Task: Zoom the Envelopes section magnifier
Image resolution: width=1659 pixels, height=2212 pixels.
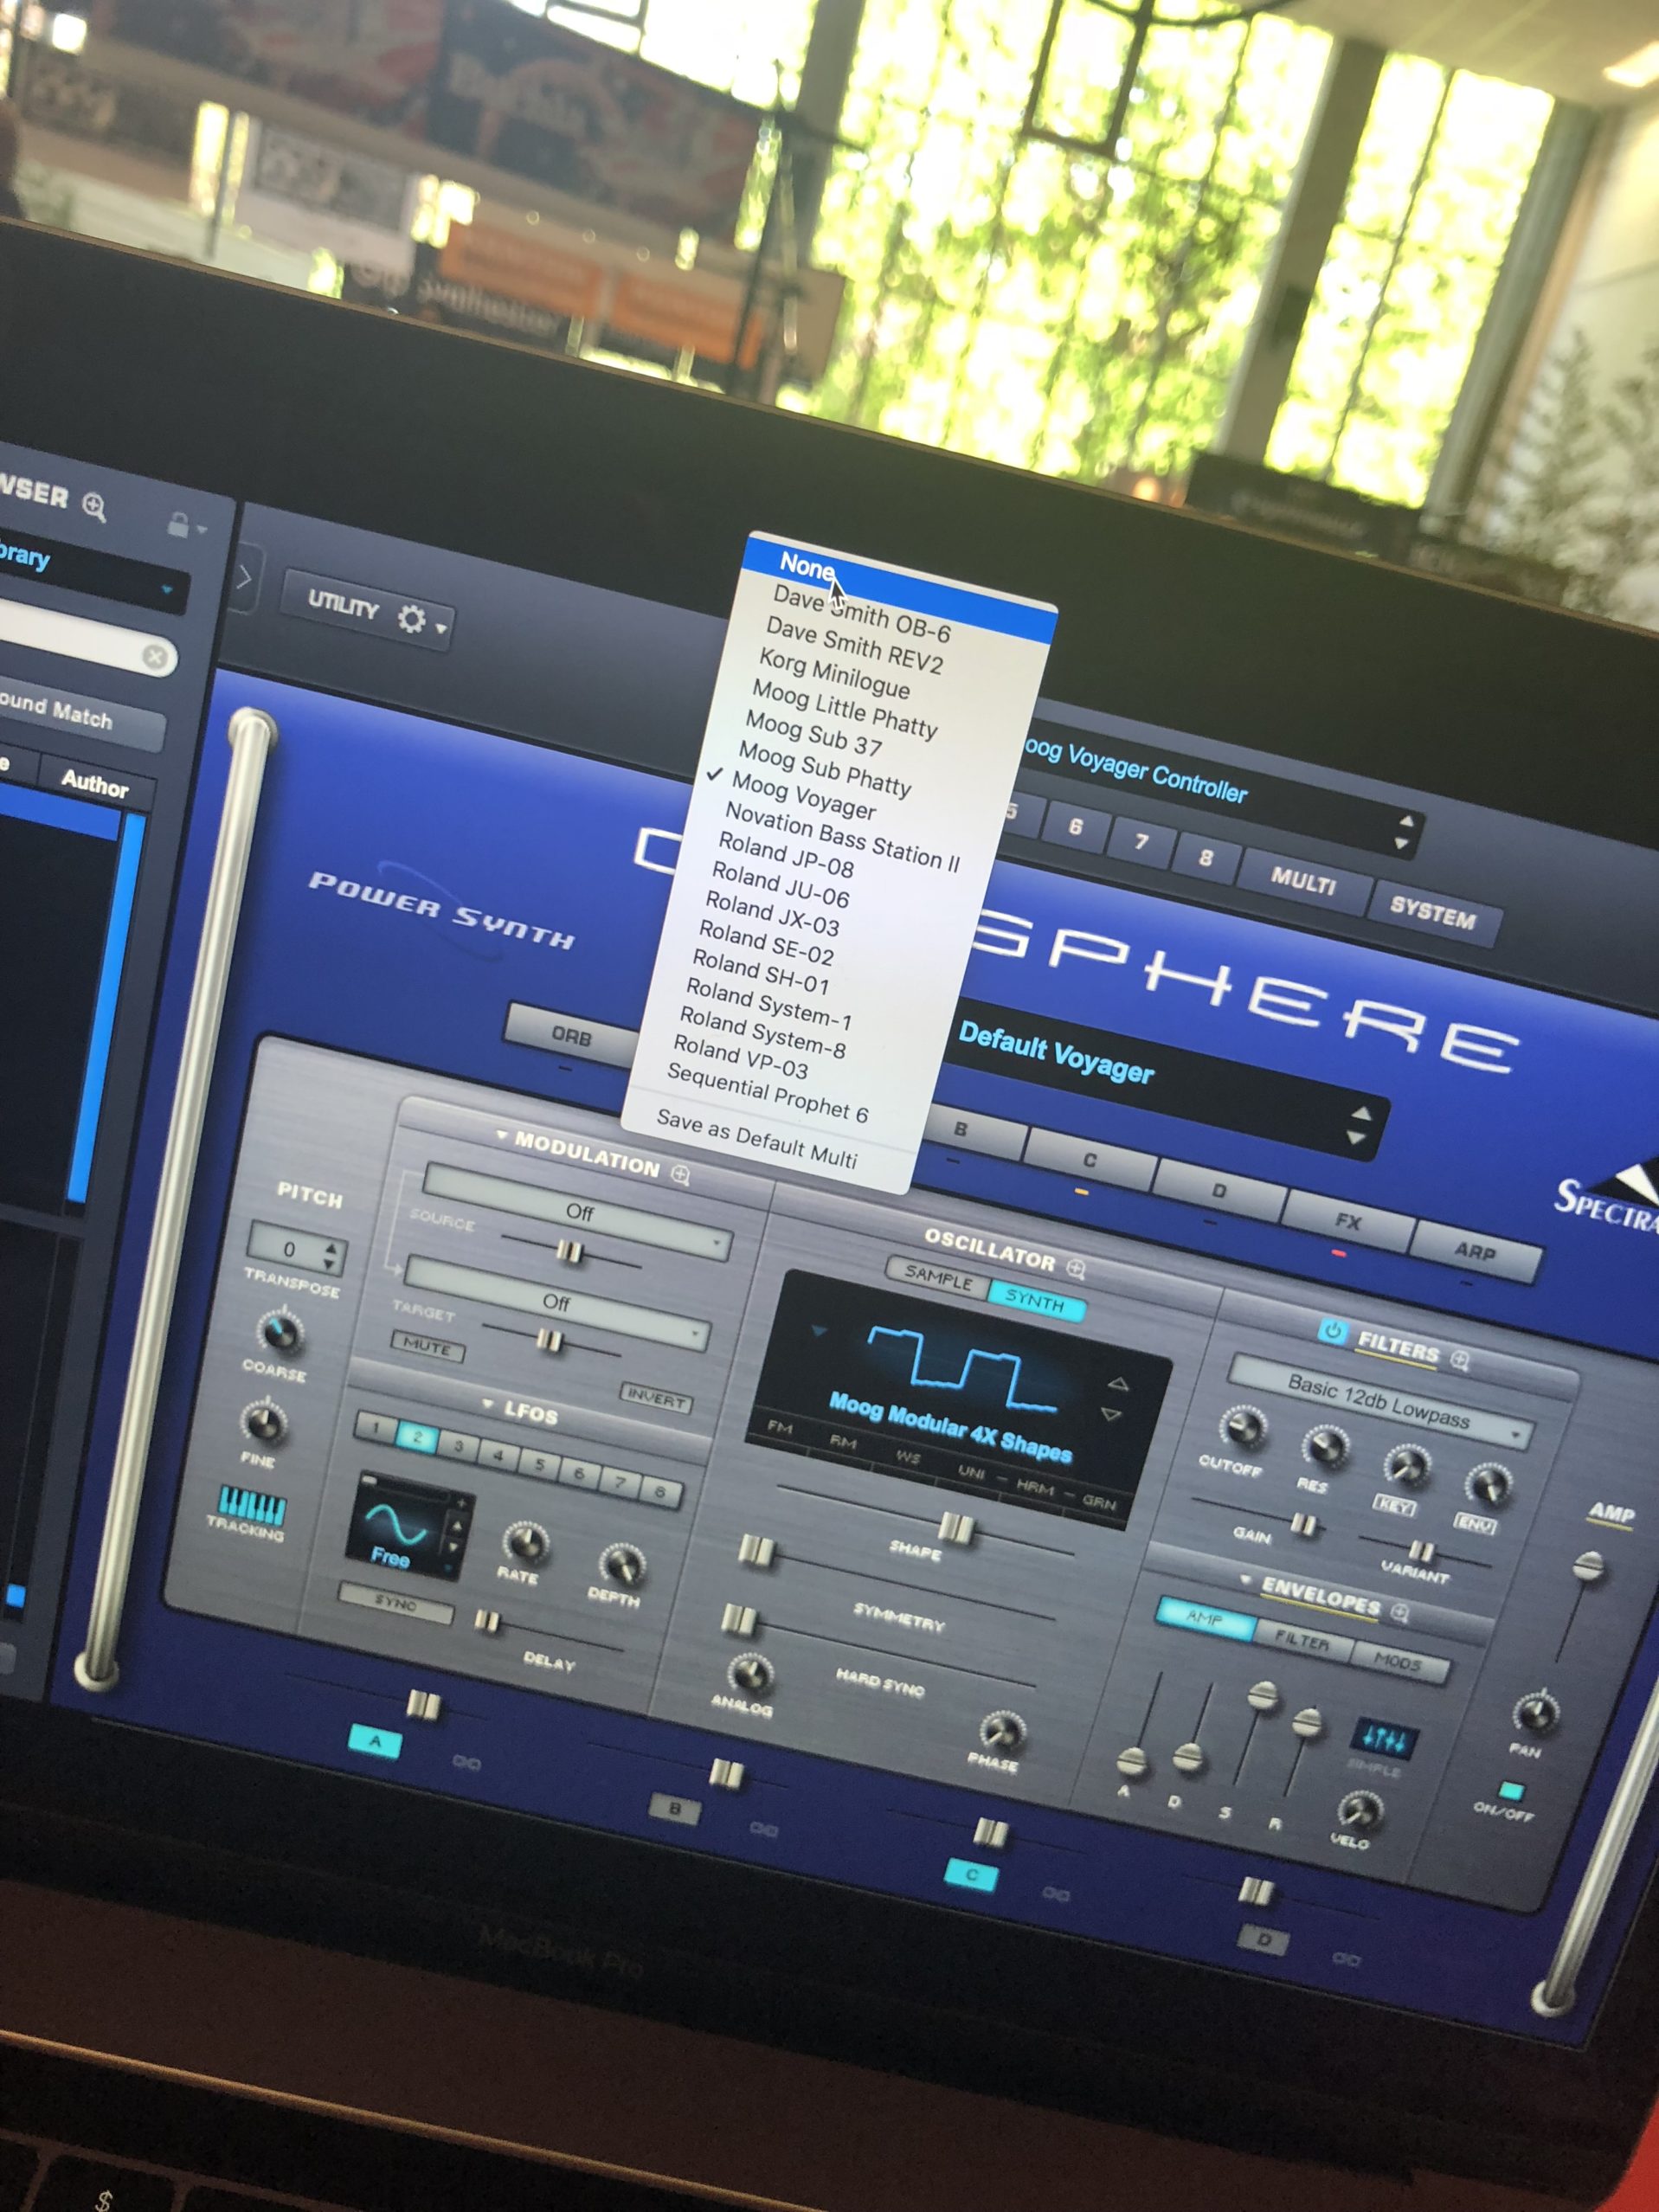Action: click(1400, 1612)
